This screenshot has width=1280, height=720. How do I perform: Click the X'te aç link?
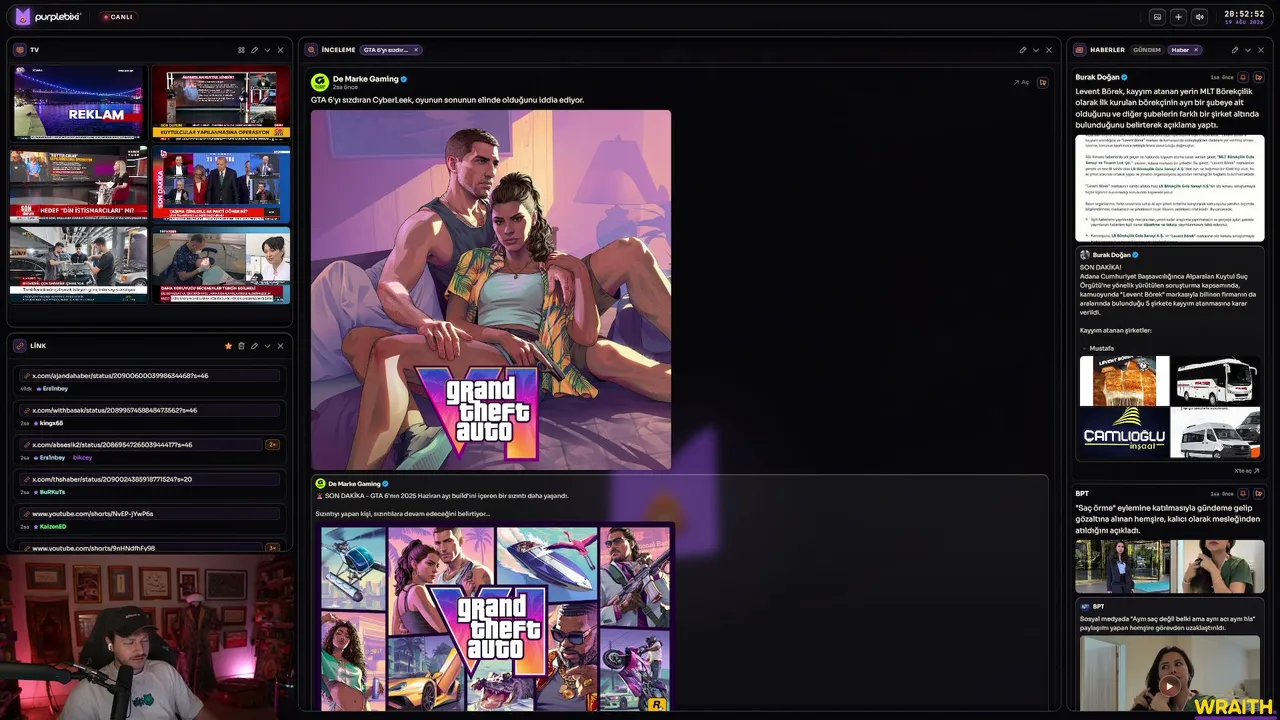pyautogui.click(x=1246, y=470)
